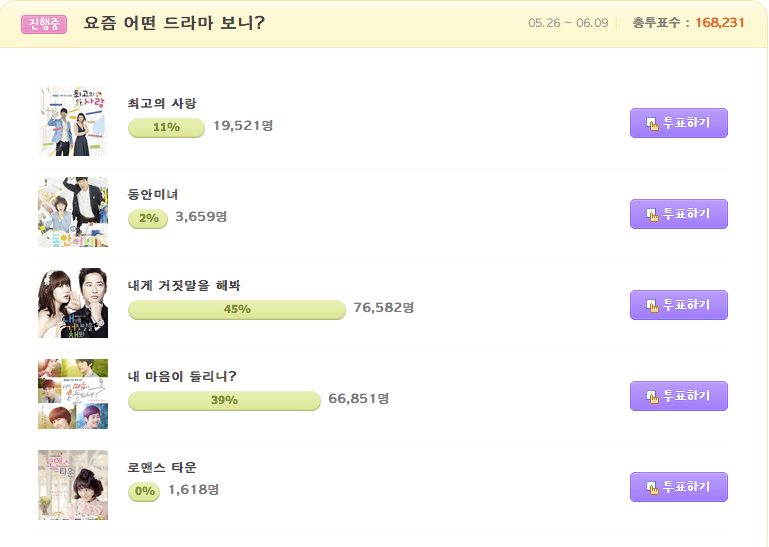Select the drama title 최고의 사랑
Viewport: 769px width, 547px height.
click(x=162, y=104)
